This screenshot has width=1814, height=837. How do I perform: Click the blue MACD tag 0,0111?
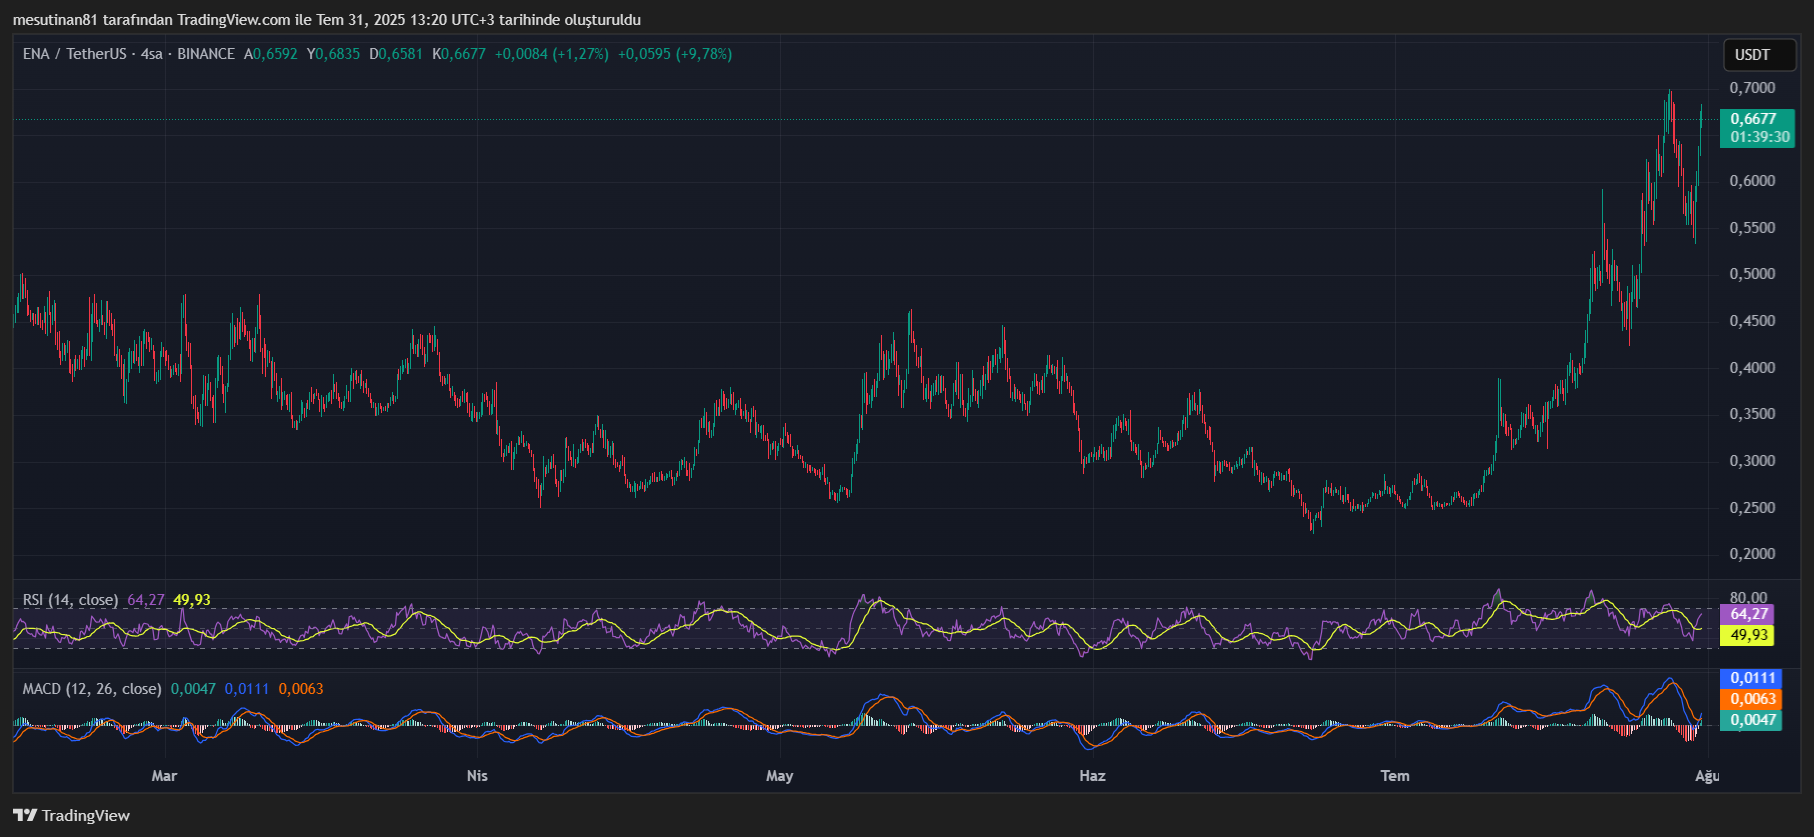click(x=1751, y=678)
